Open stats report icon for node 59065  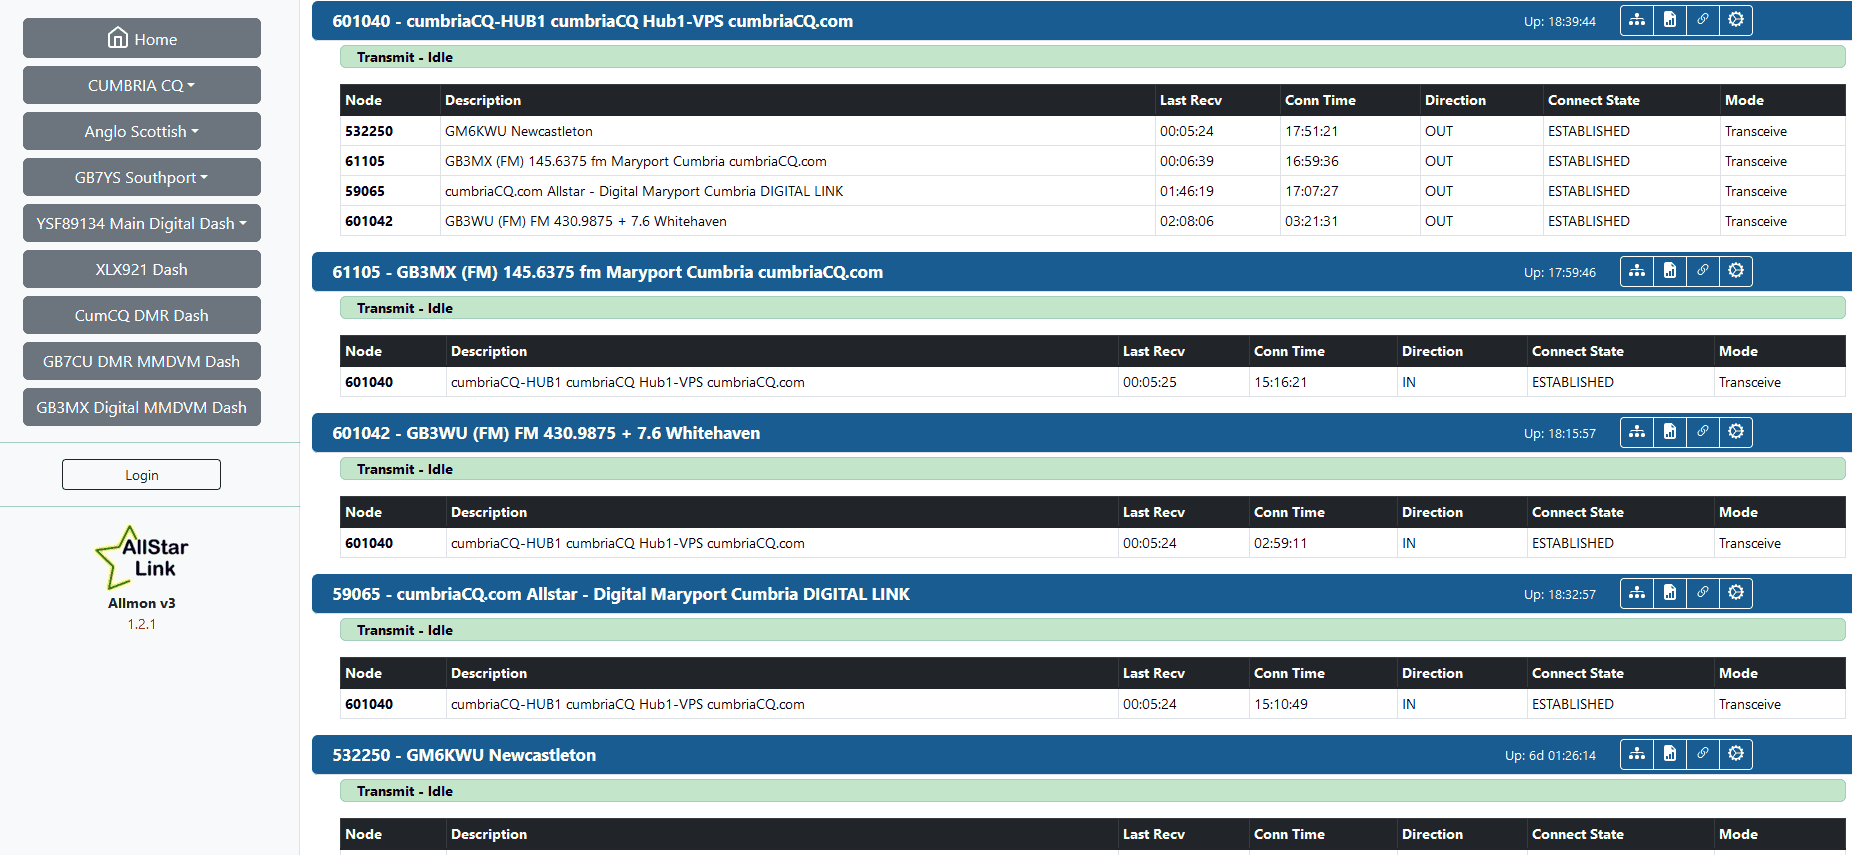[1670, 593]
